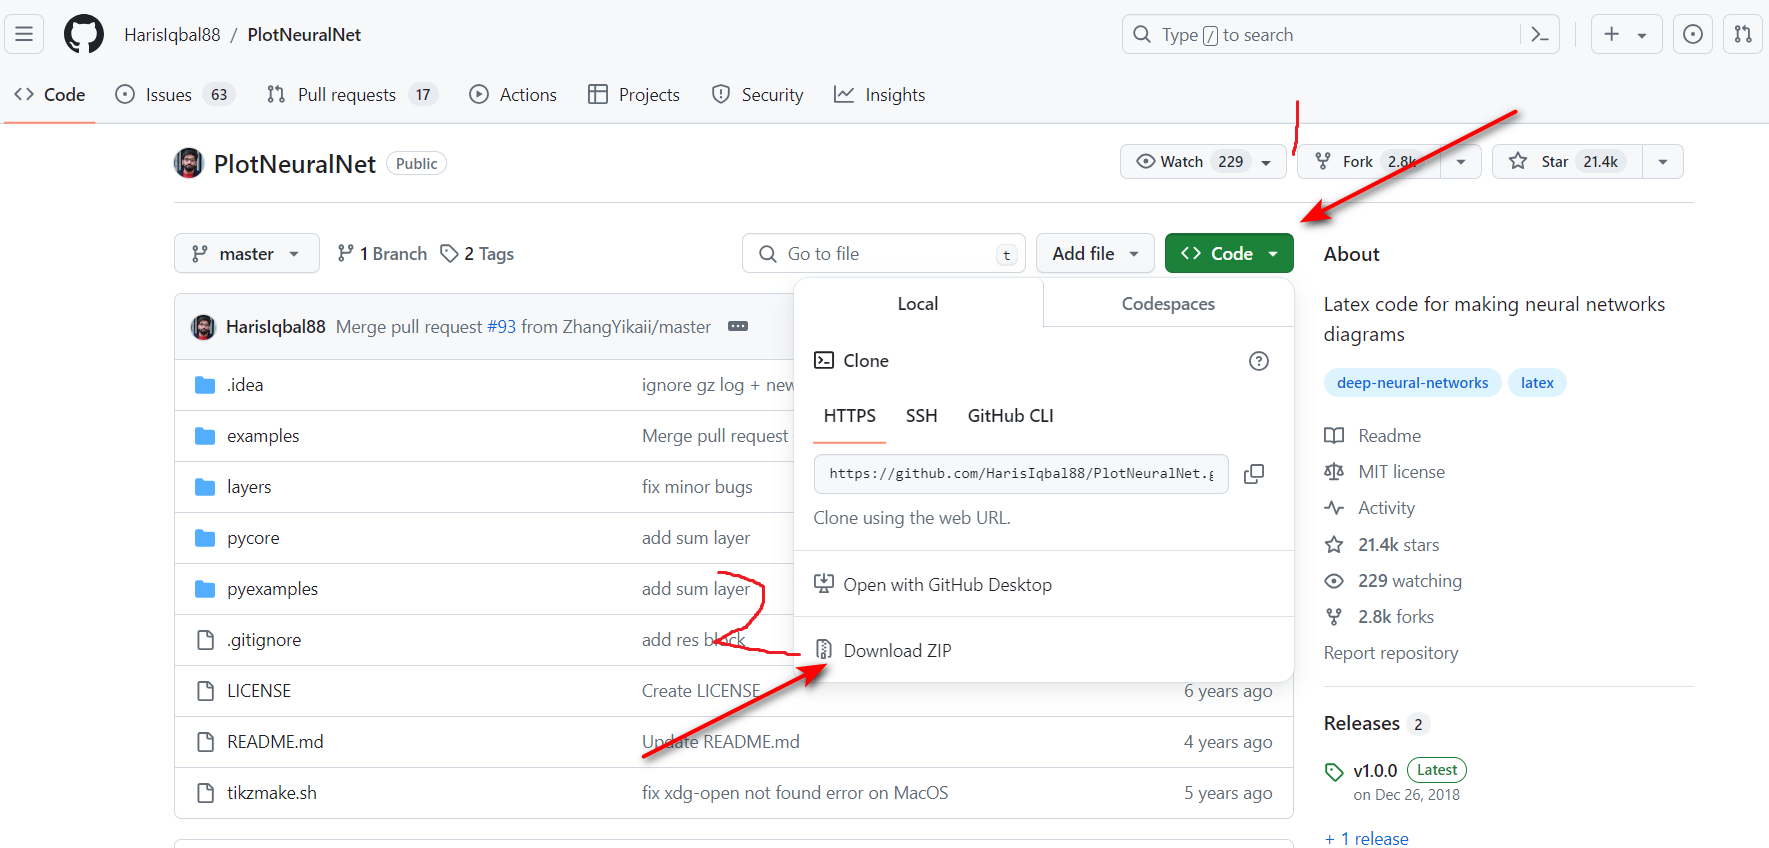Open the layers folder
This screenshot has height=848, width=1769.
pyautogui.click(x=249, y=487)
